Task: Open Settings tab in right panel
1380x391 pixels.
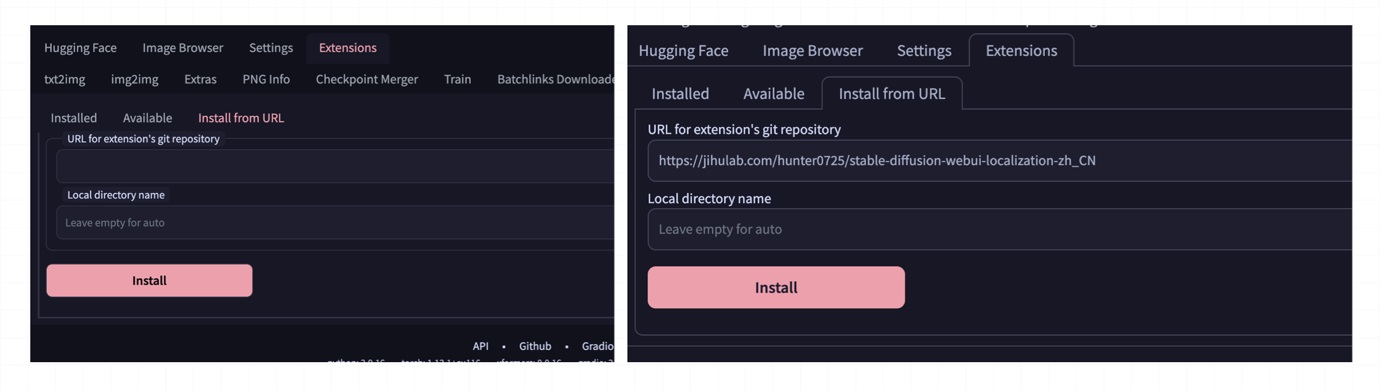Action: pyautogui.click(x=924, y=51)
